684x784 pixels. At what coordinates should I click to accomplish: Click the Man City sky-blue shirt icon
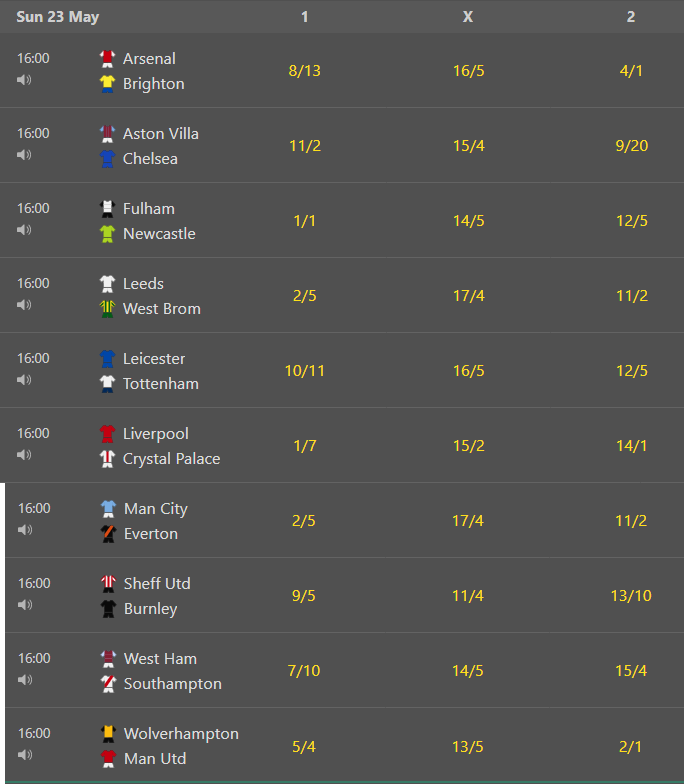[108, 508]
